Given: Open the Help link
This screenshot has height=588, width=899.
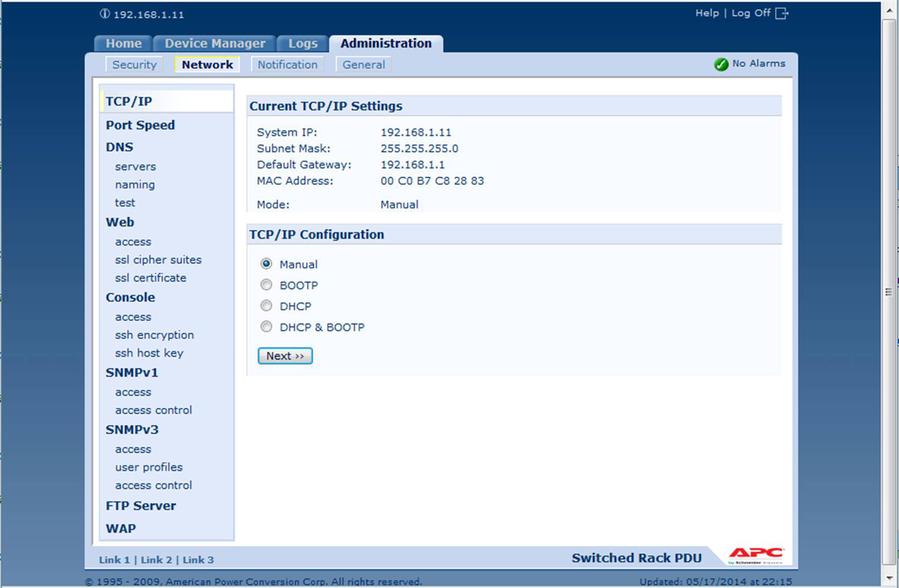Looking at the screenshot, I should pyautogui.click(x=707, y=13).
